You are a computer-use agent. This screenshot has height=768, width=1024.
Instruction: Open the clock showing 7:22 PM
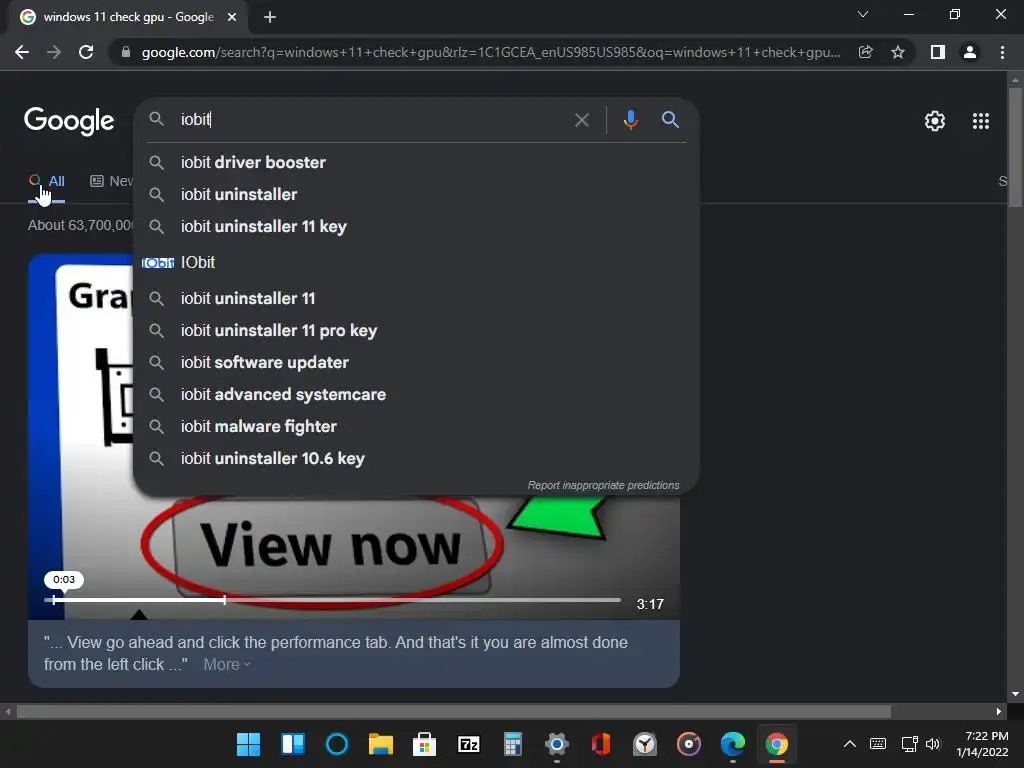[x=982, y=744]
